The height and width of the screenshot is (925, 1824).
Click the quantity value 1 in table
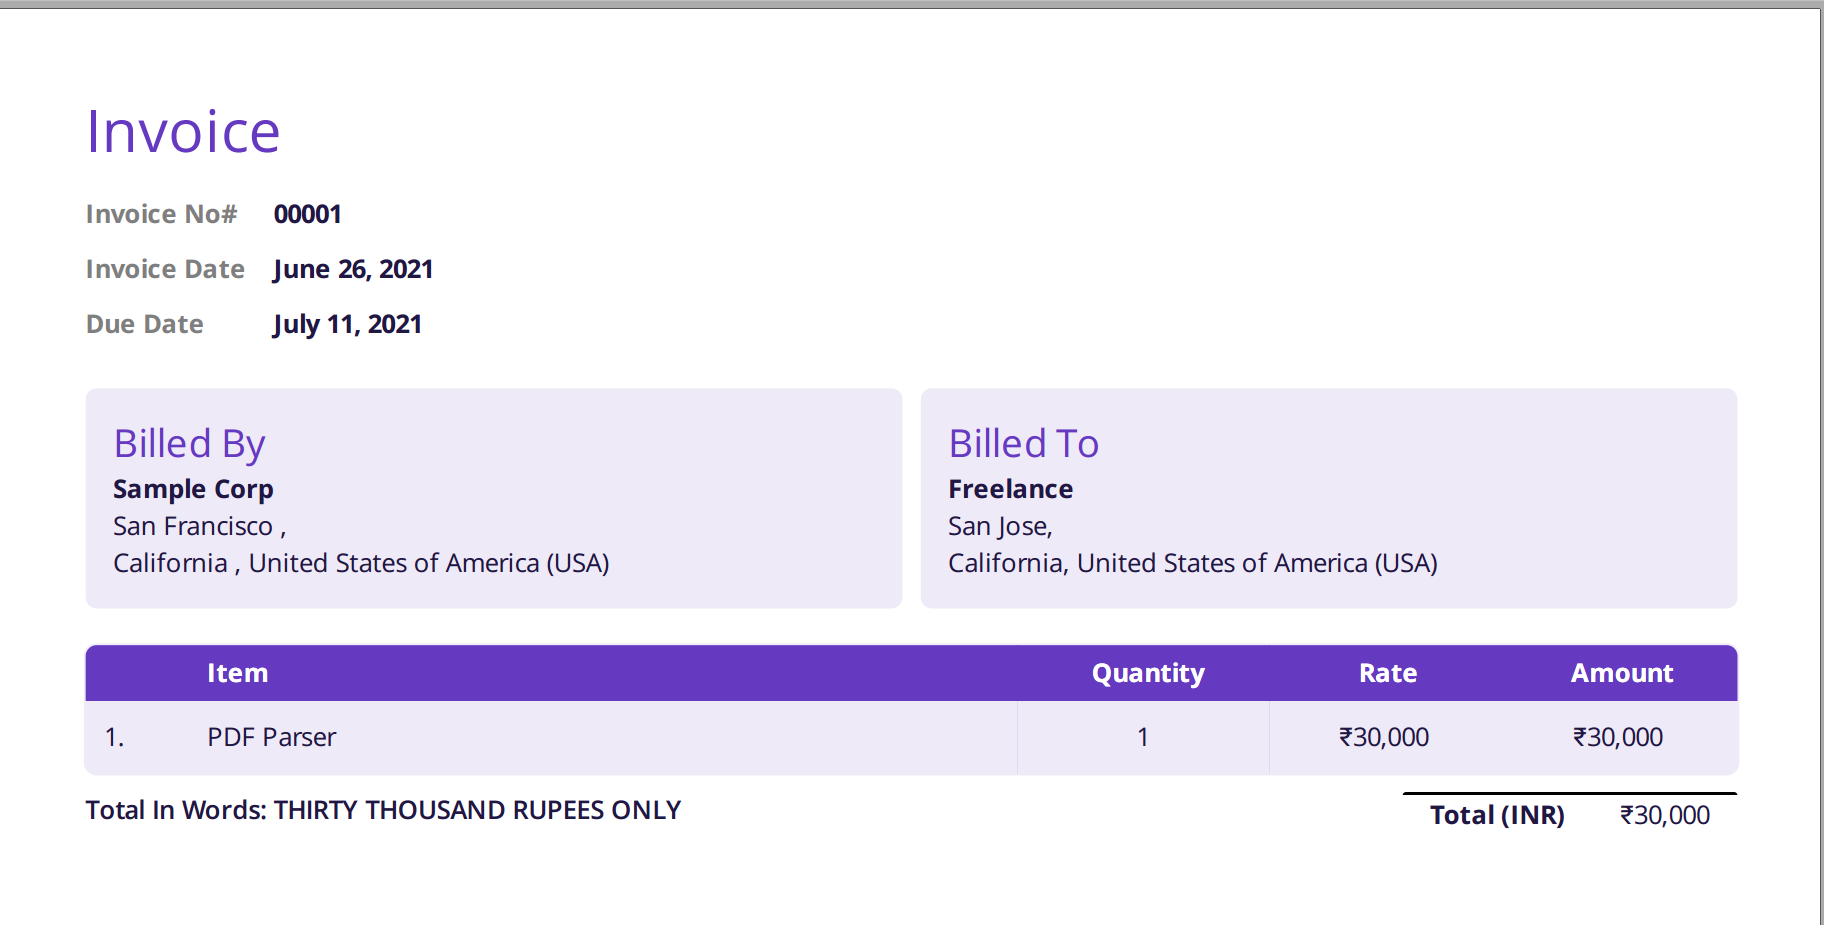(x=1142, y=737)
